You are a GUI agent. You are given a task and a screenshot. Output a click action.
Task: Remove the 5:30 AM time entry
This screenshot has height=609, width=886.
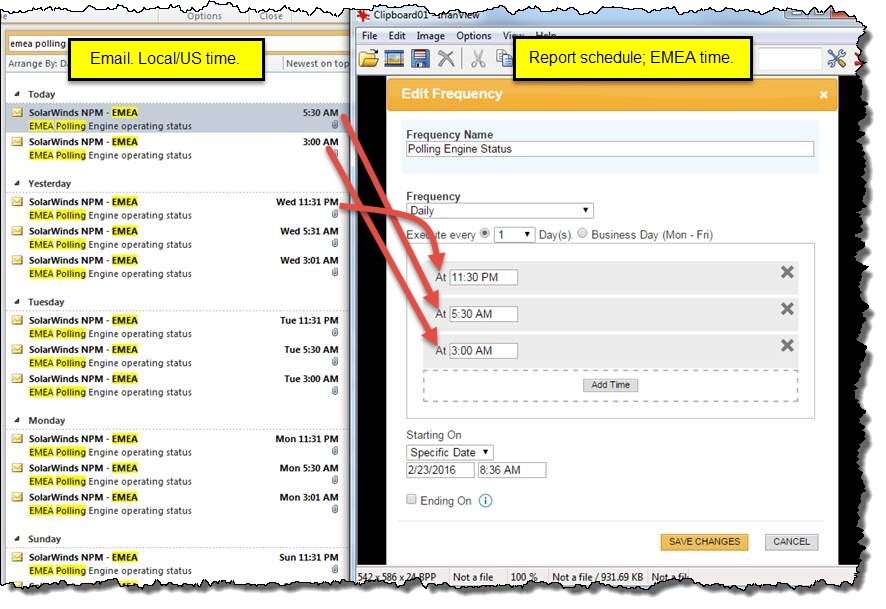787,309
